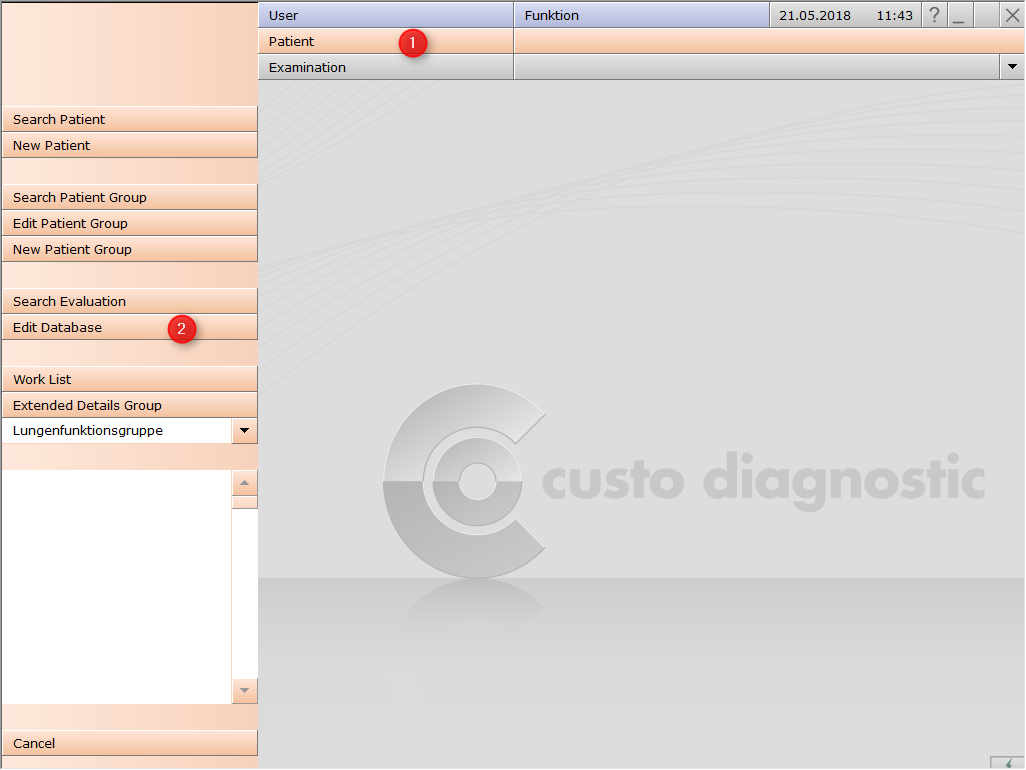Image resolution: width=1026 pixels, height=770 pixels.
Task: Click Search Patient
Action: (130, 119)
